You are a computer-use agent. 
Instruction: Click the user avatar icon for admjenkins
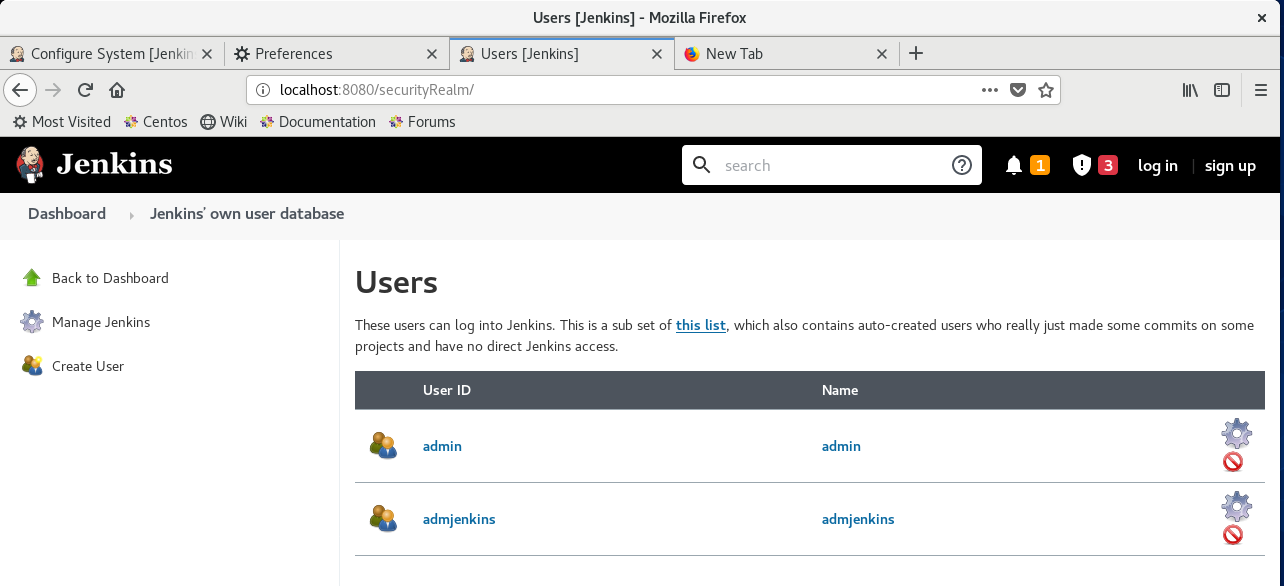tap(383, 519)
